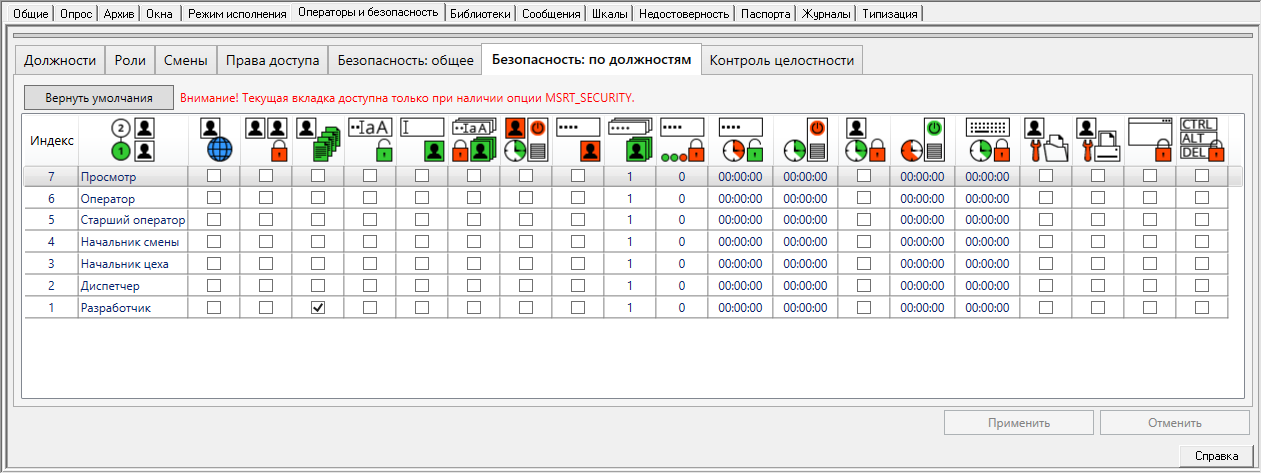The image size is (1262, 474).
Task: Click the input field with green user icon
Action: [422, 140]
